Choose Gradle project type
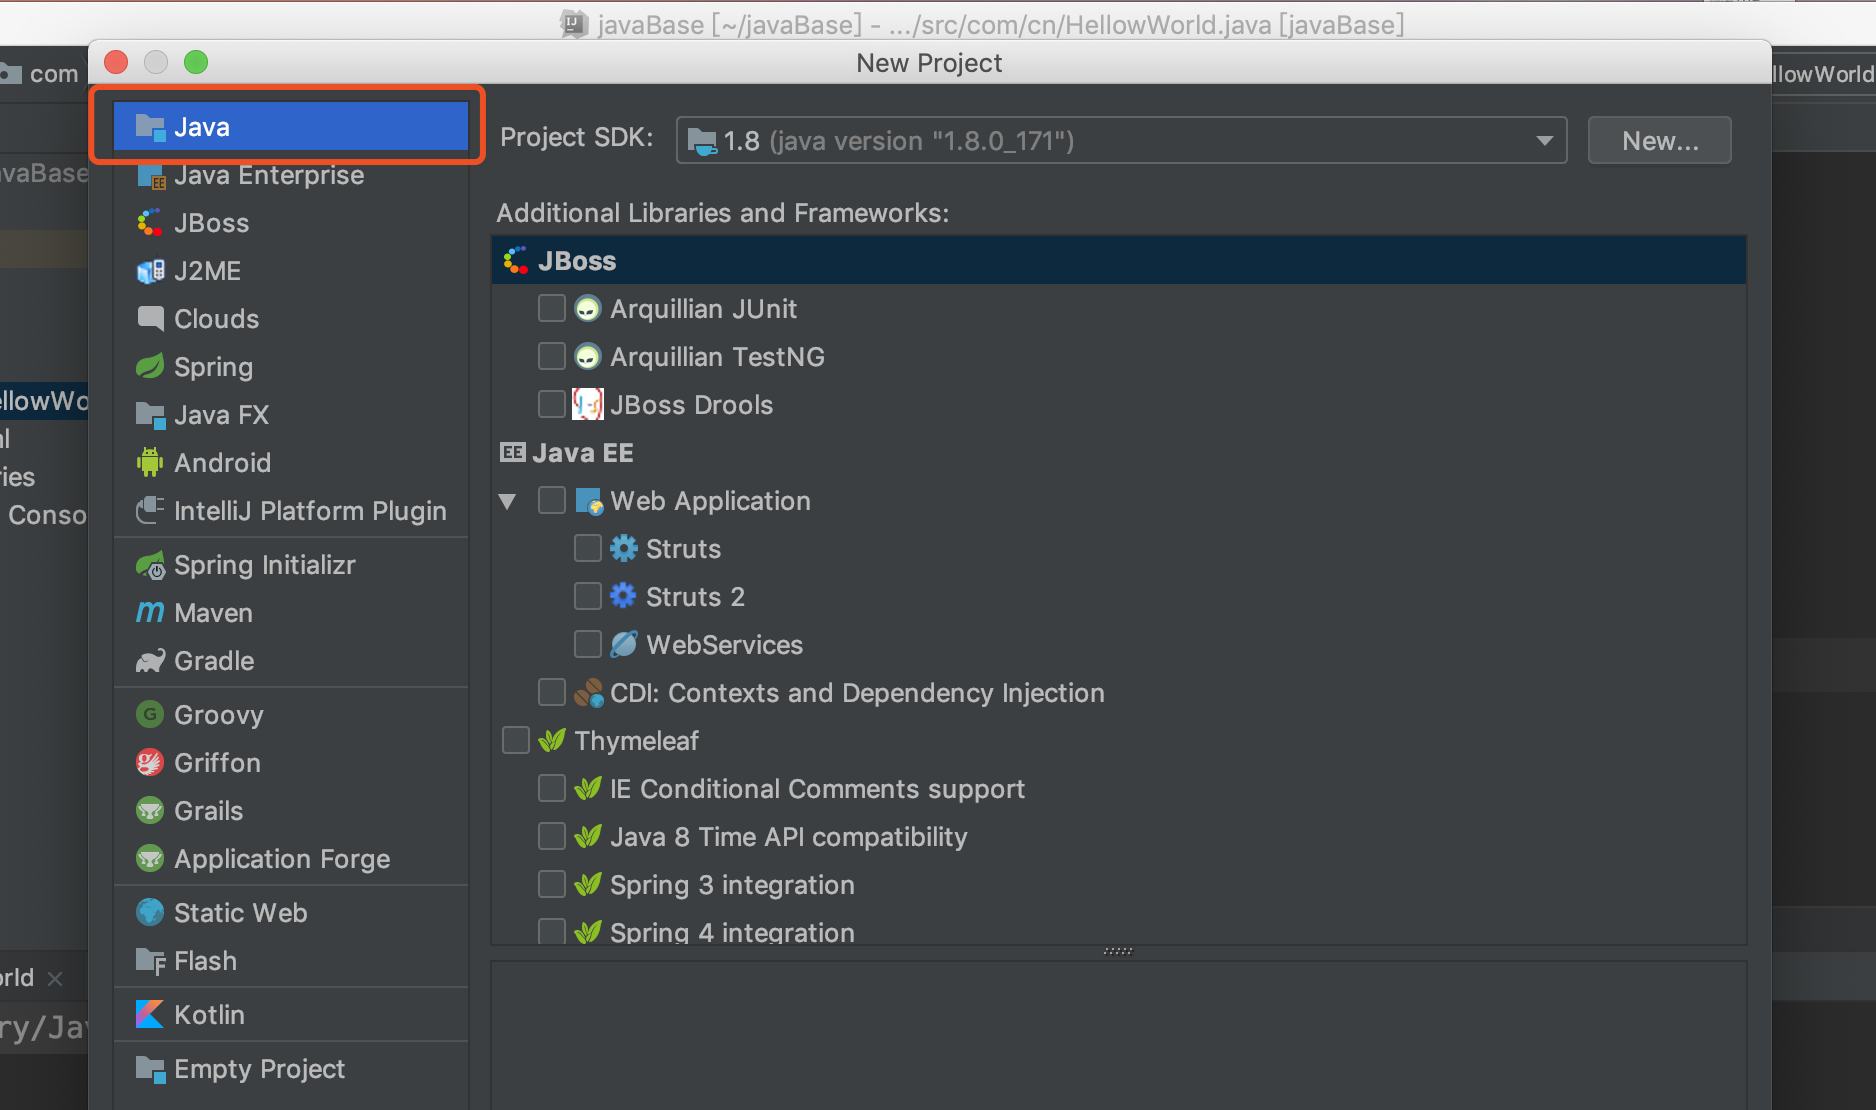The image size is (1876, 1110). (291, 661)
